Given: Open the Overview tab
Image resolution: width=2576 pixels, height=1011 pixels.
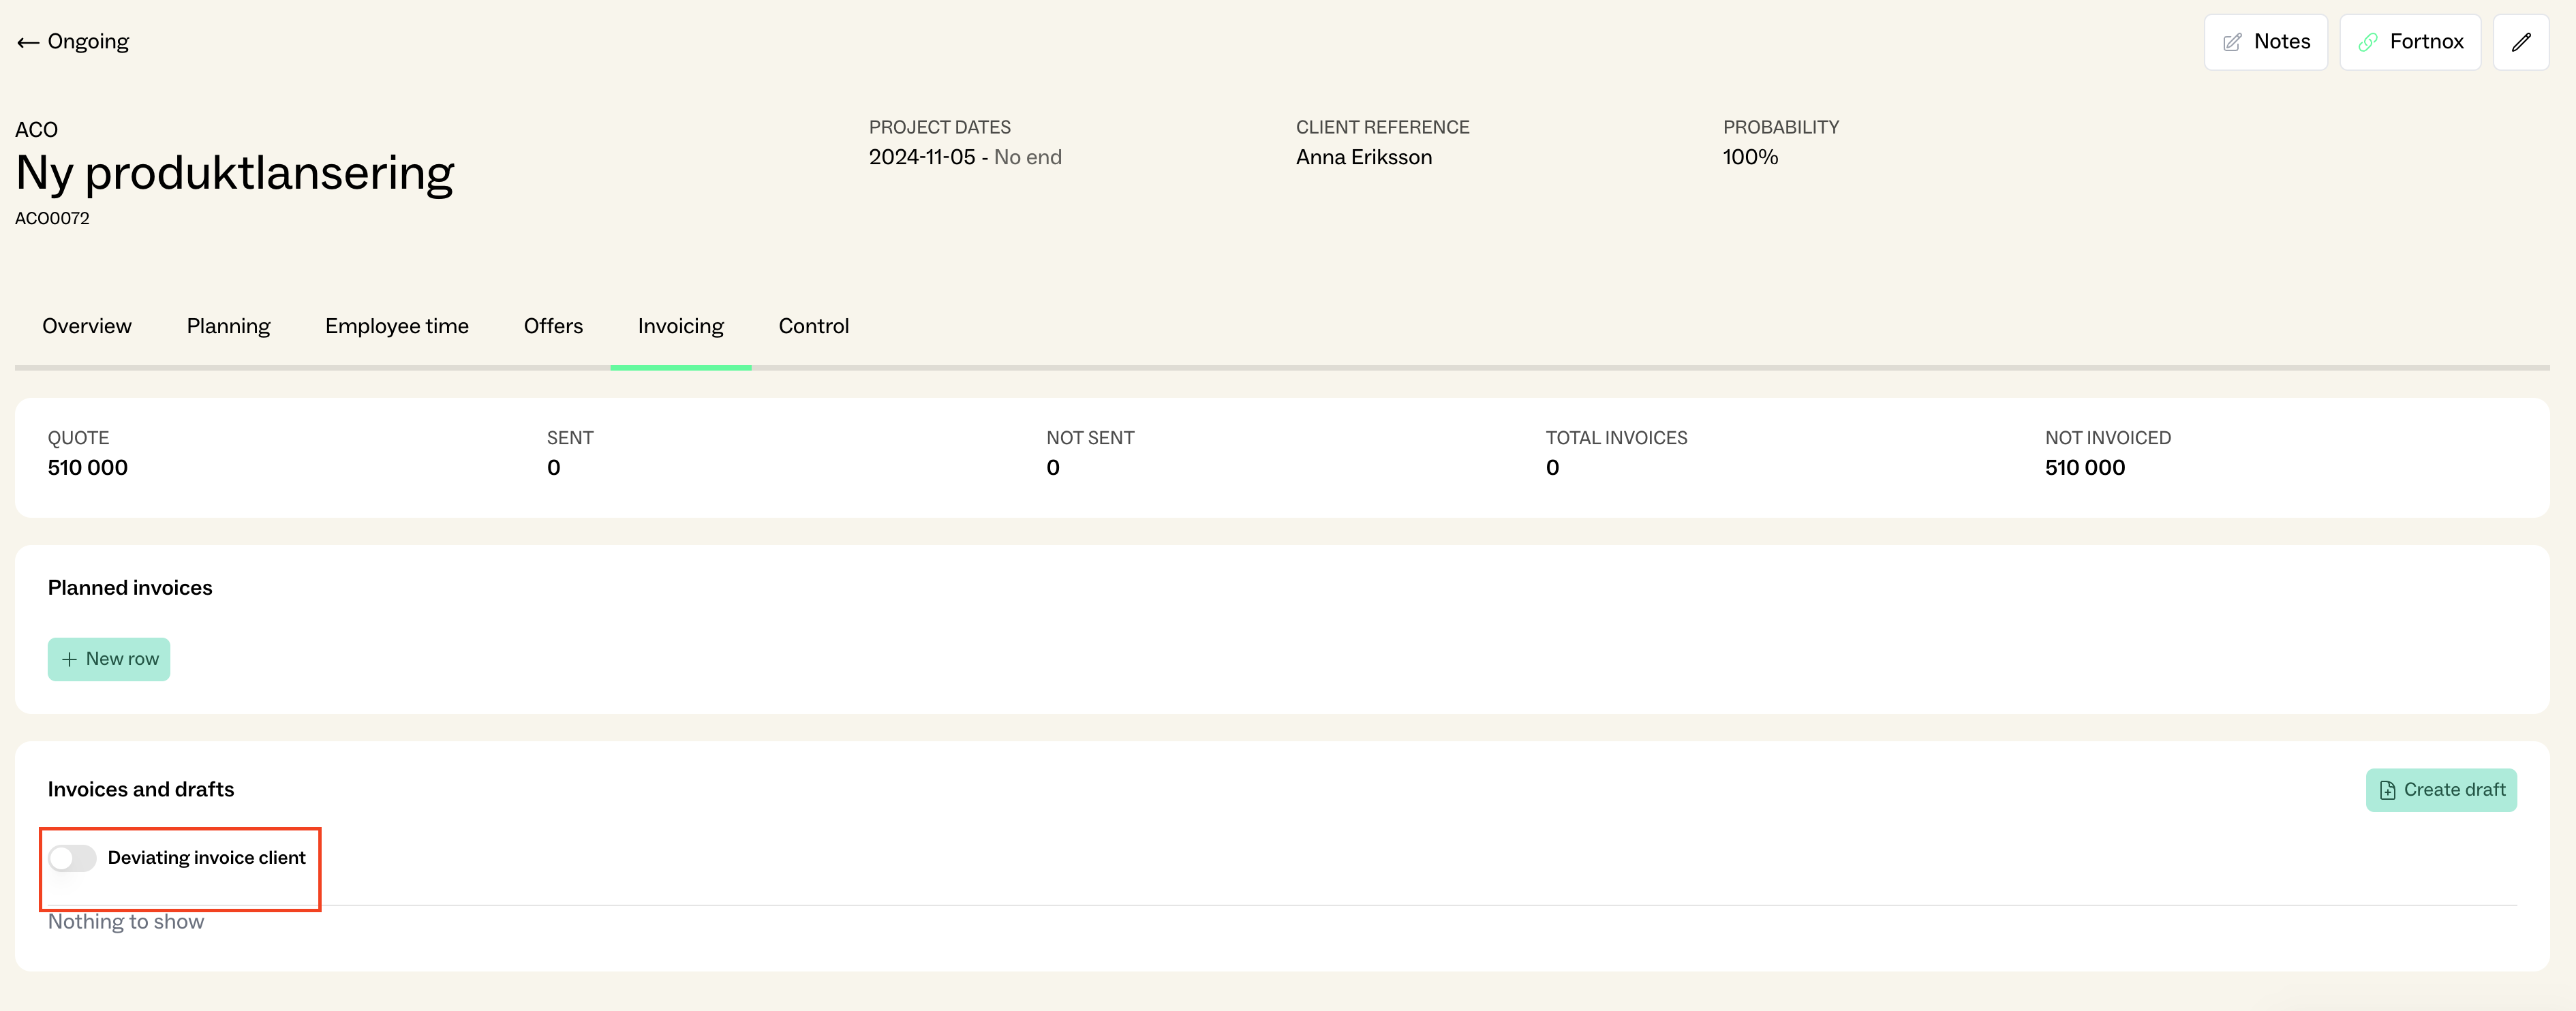Looking at the screenshot, I should [x=87, y=326].
